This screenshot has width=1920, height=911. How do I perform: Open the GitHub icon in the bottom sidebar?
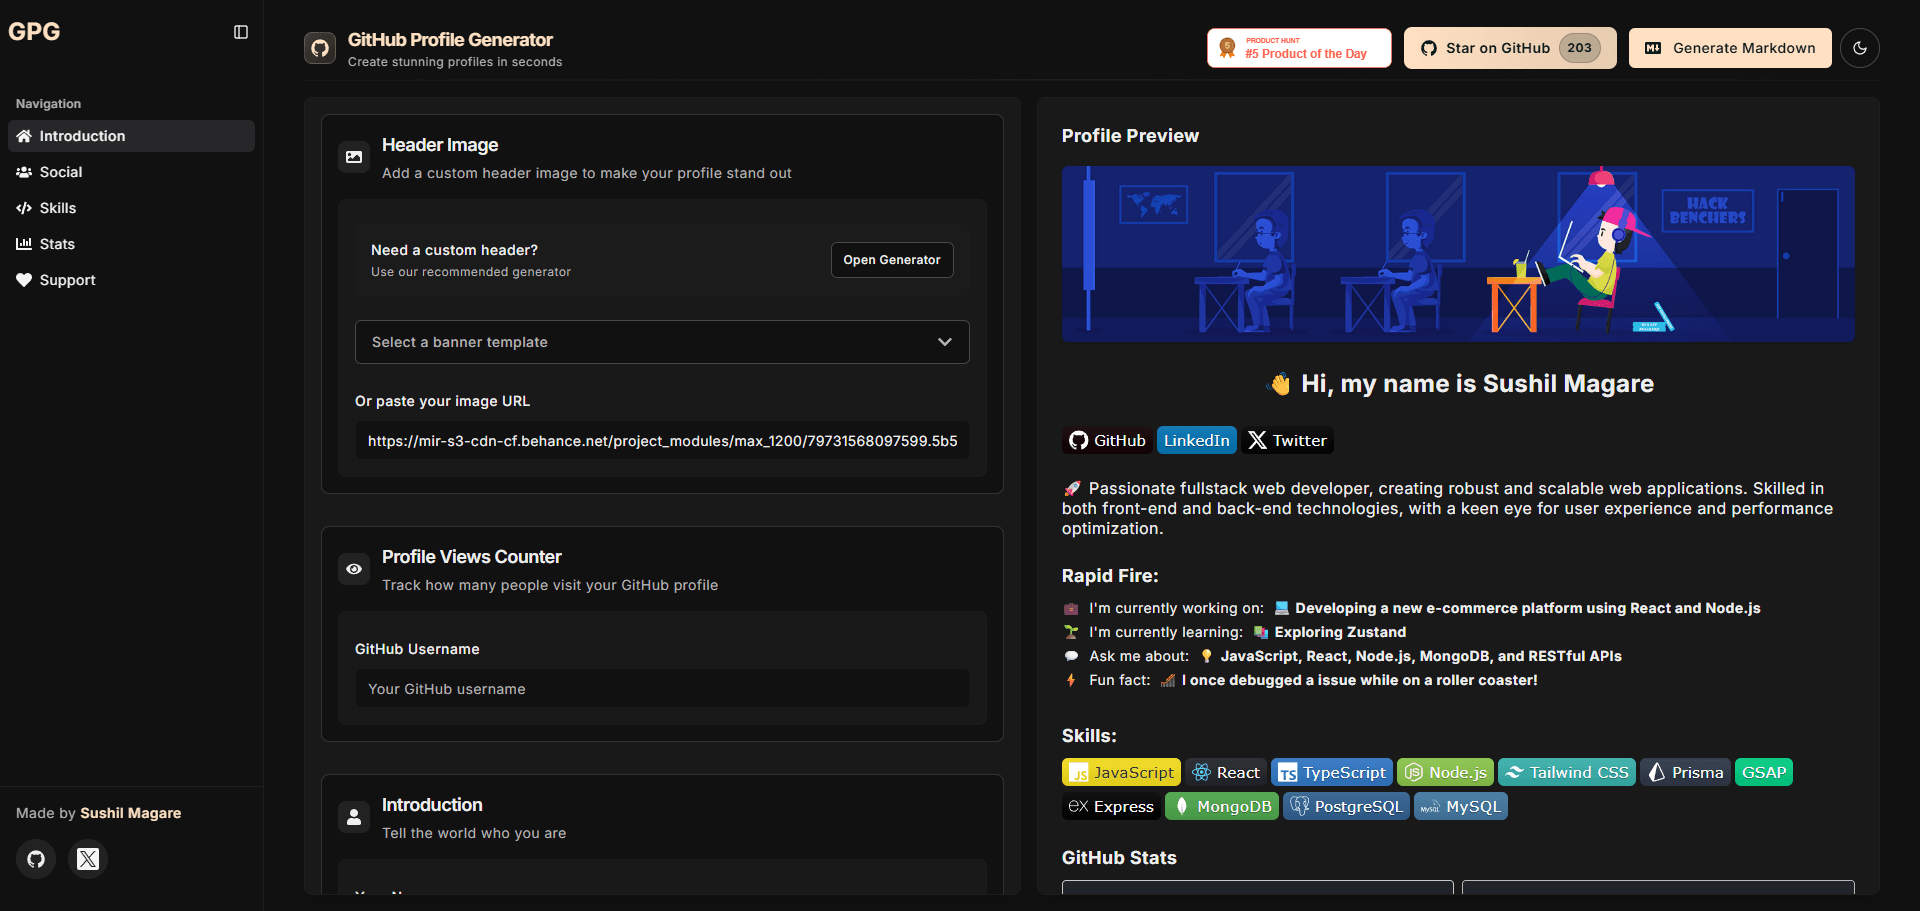pyautogui.click(x=36, y=859)
